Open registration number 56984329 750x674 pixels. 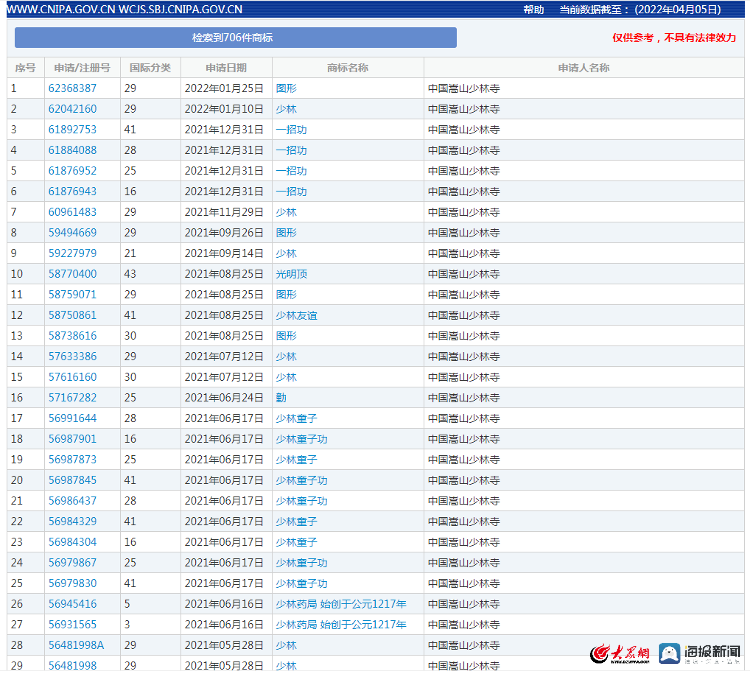pyautogui.click(x=72, y=521)
